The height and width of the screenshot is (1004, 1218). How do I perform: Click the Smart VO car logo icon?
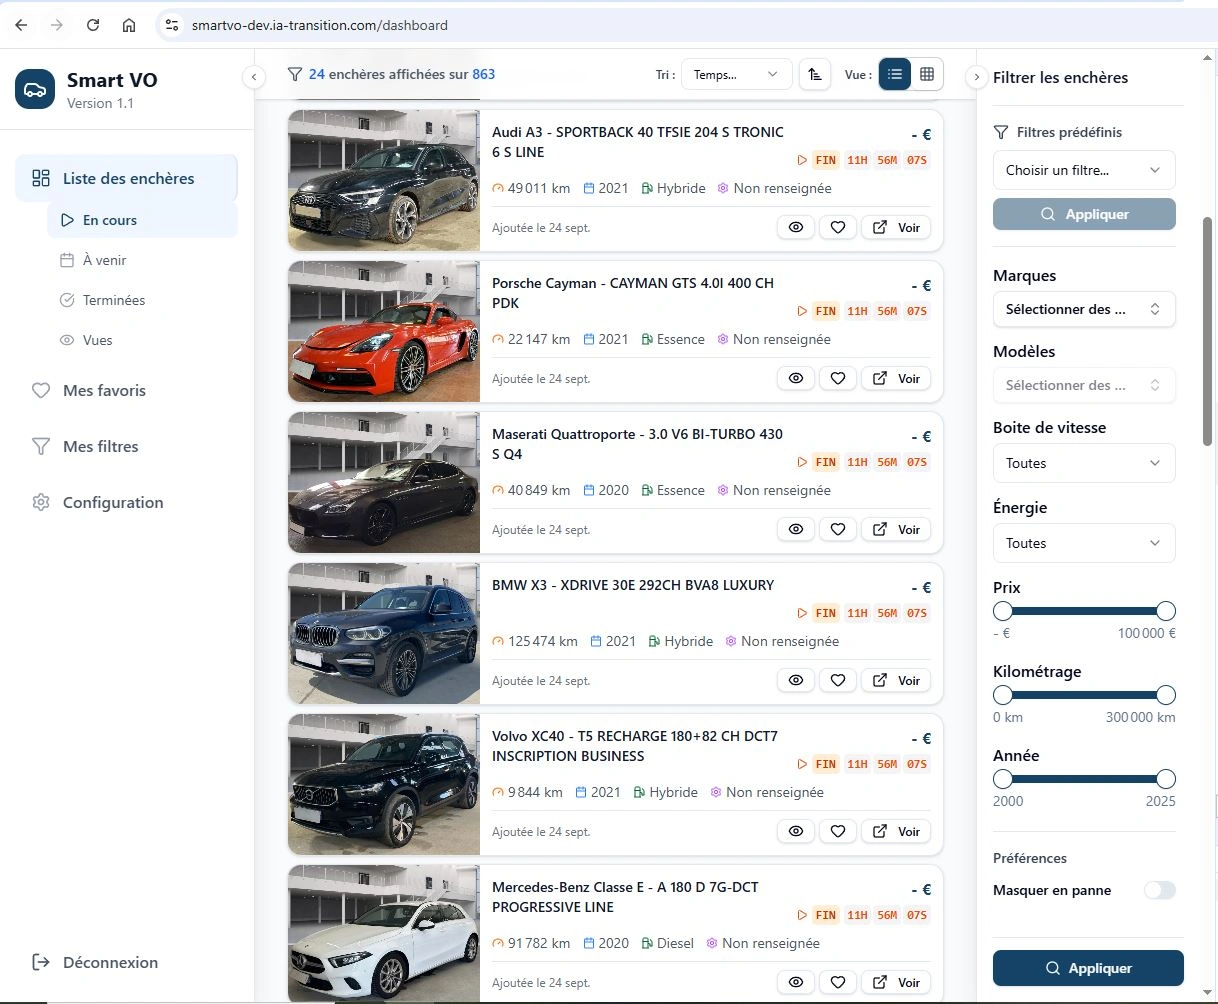coord(35,90)
